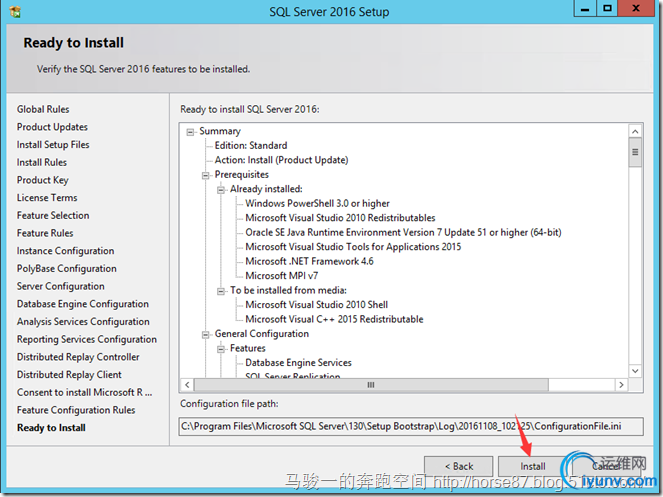Select the Global Rules step
The image size is (663, 497).
[x=43, y=109]
